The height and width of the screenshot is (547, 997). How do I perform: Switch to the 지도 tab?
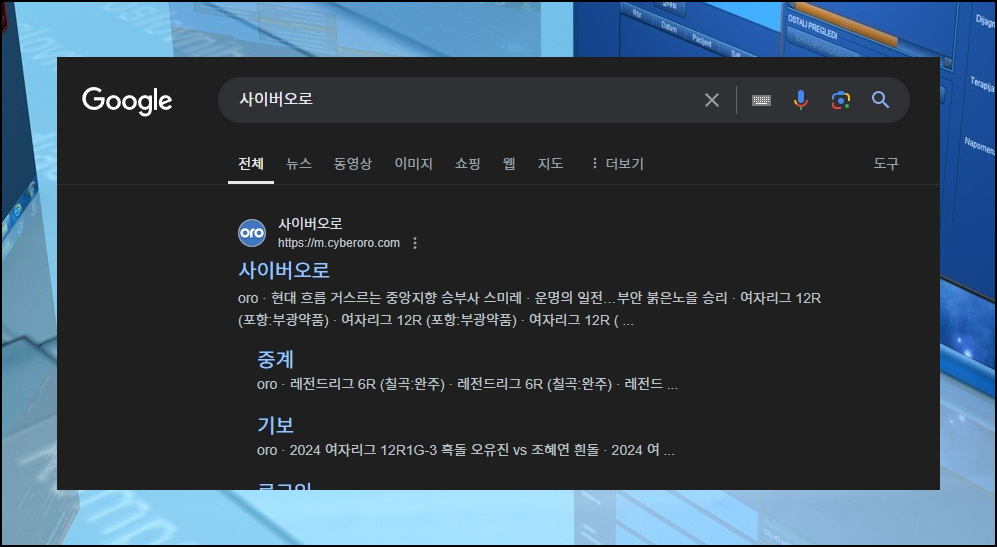coord(550,163)
